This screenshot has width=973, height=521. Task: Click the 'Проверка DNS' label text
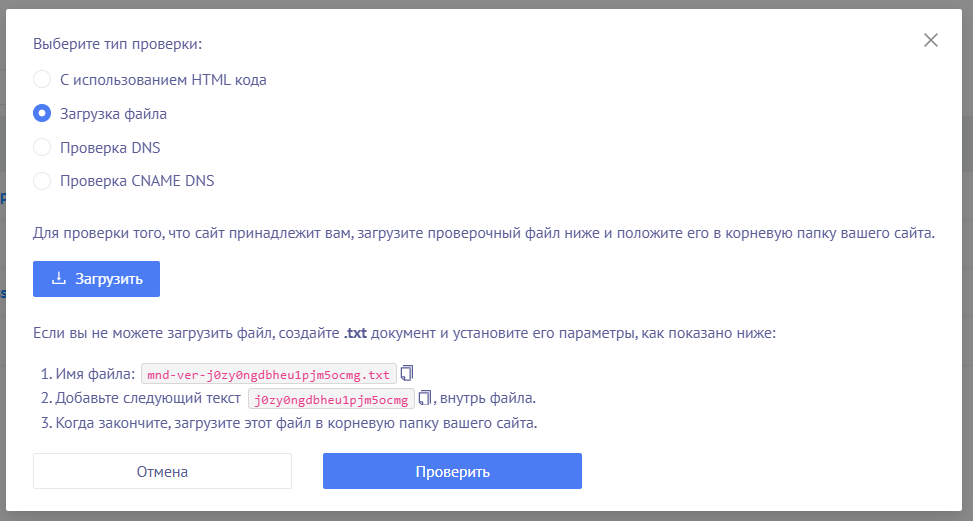pos(110,147)
